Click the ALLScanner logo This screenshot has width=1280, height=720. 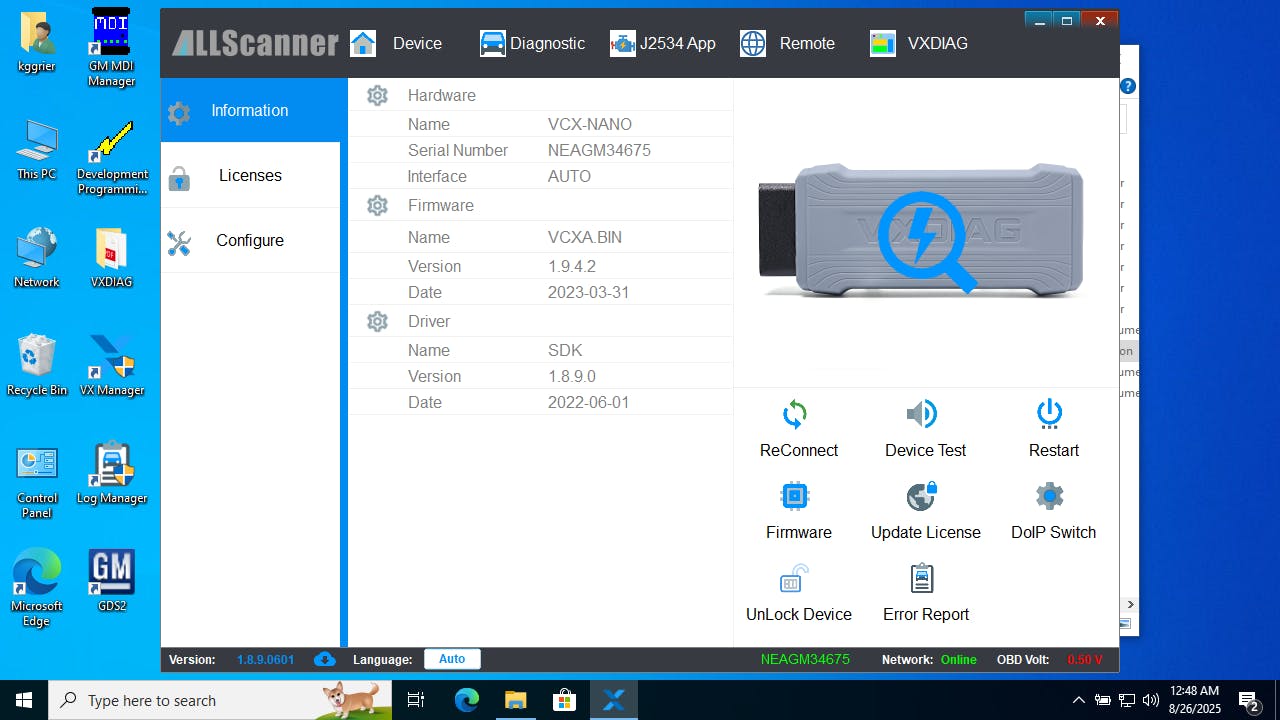pyautogui.click(x=255, y=43)
